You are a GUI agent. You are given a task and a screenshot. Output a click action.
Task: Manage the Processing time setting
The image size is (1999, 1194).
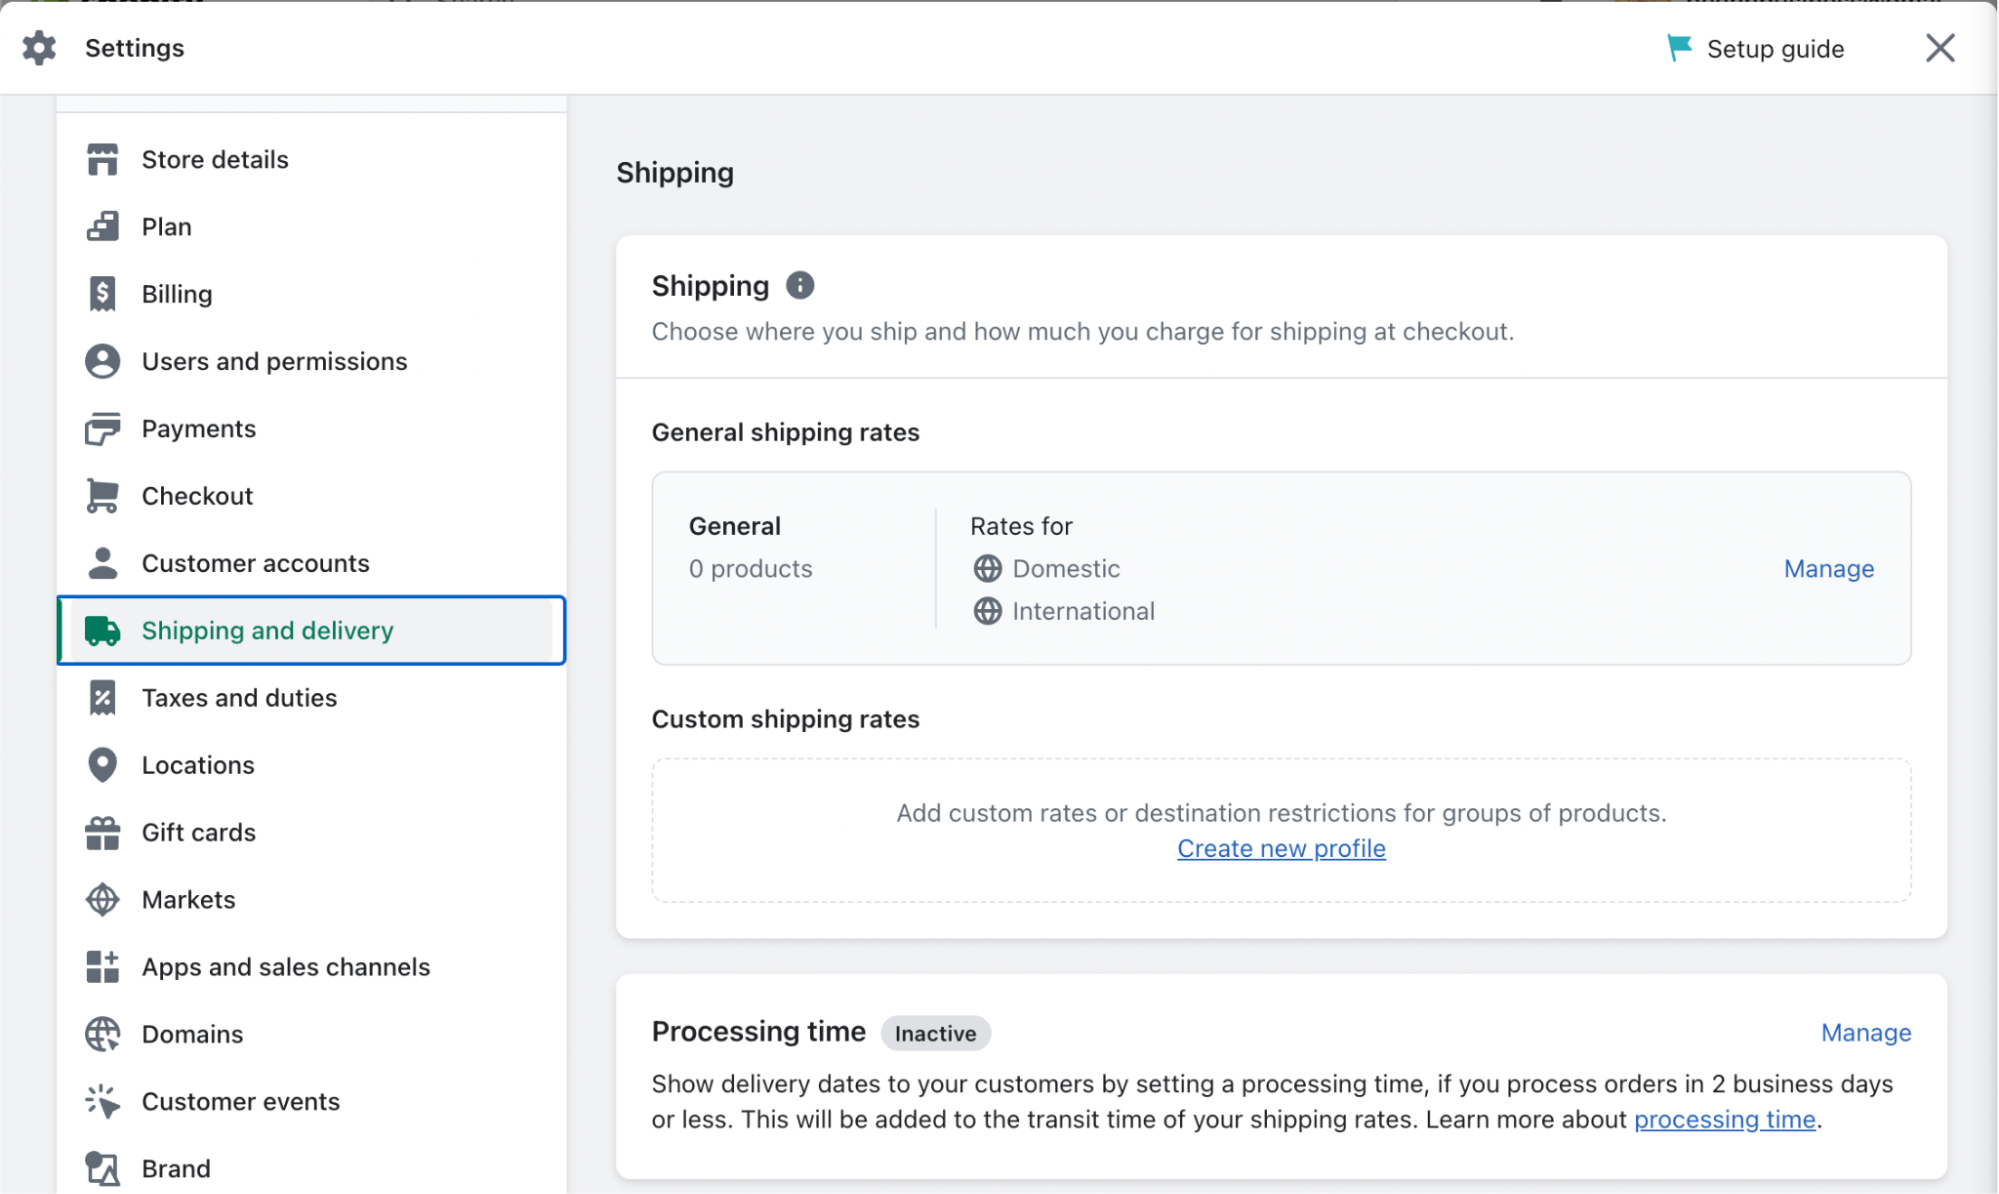[1865, 1033]
